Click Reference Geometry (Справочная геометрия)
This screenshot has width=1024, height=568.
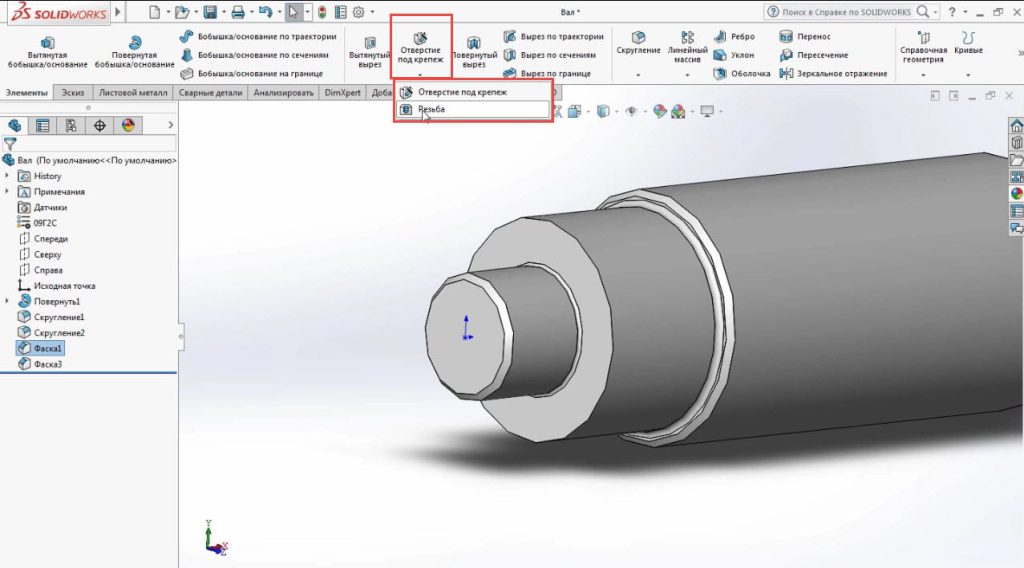923,47
